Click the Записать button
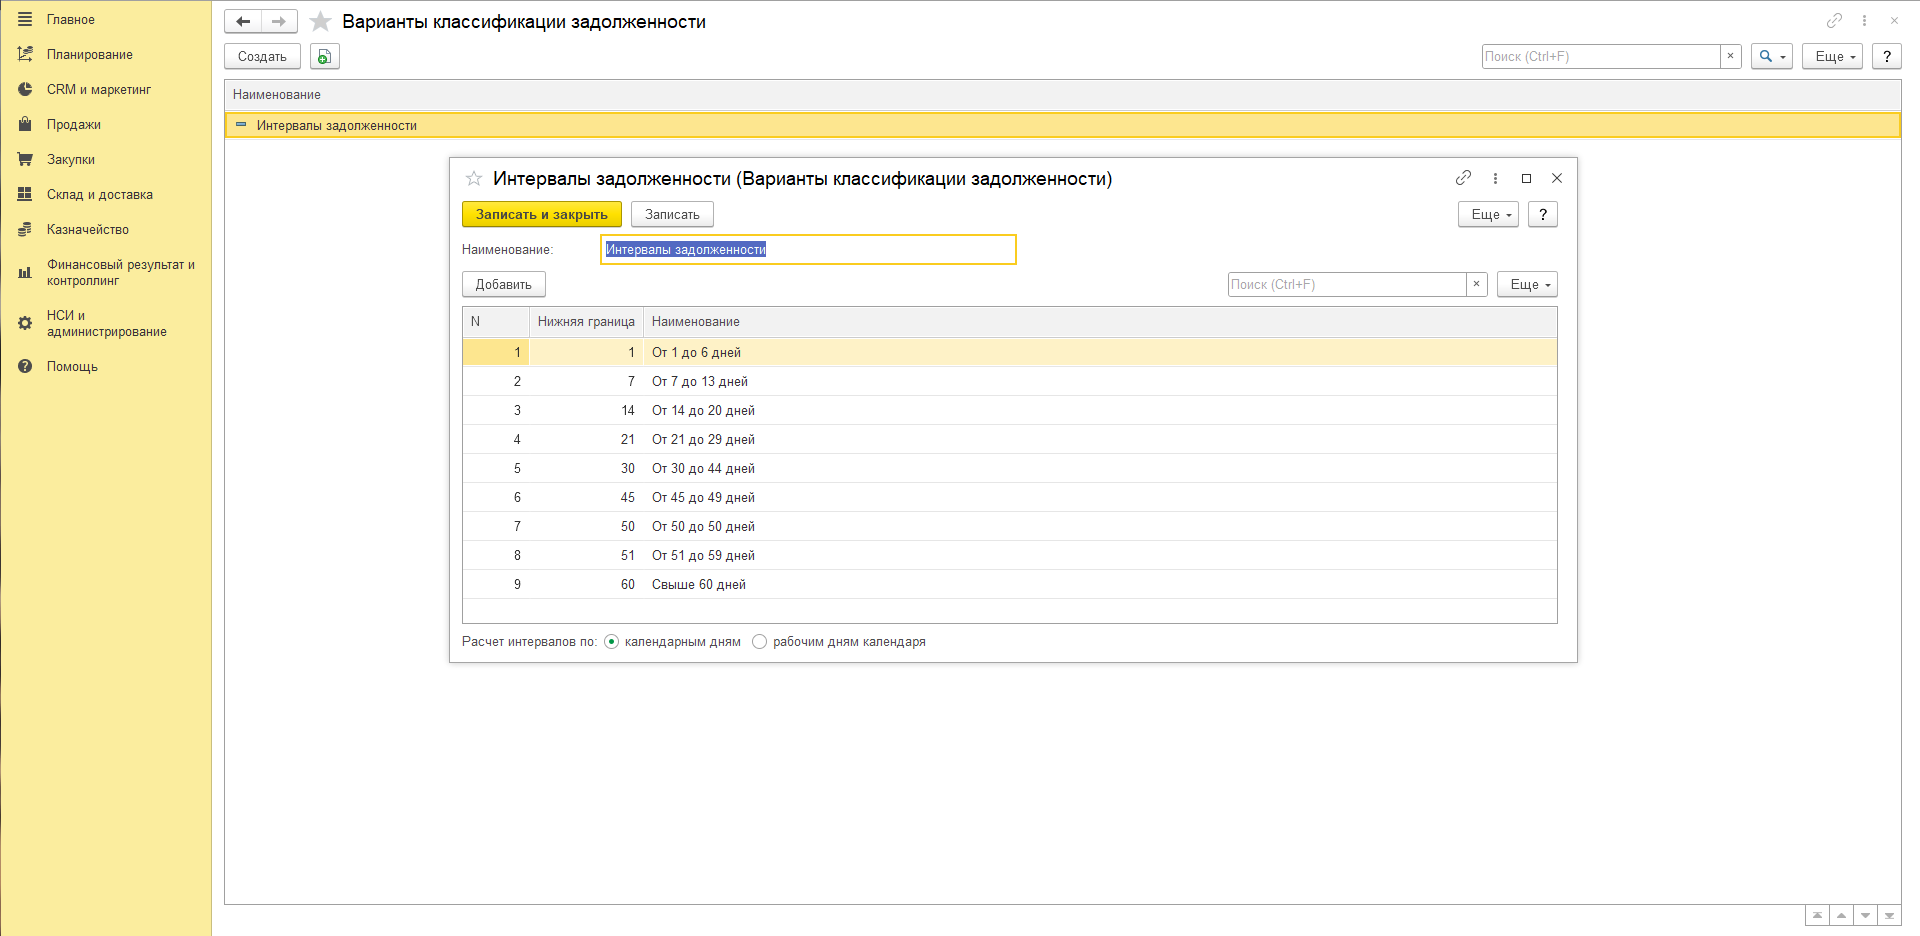This screenshot has width=1920, height=936. (672, 214)
